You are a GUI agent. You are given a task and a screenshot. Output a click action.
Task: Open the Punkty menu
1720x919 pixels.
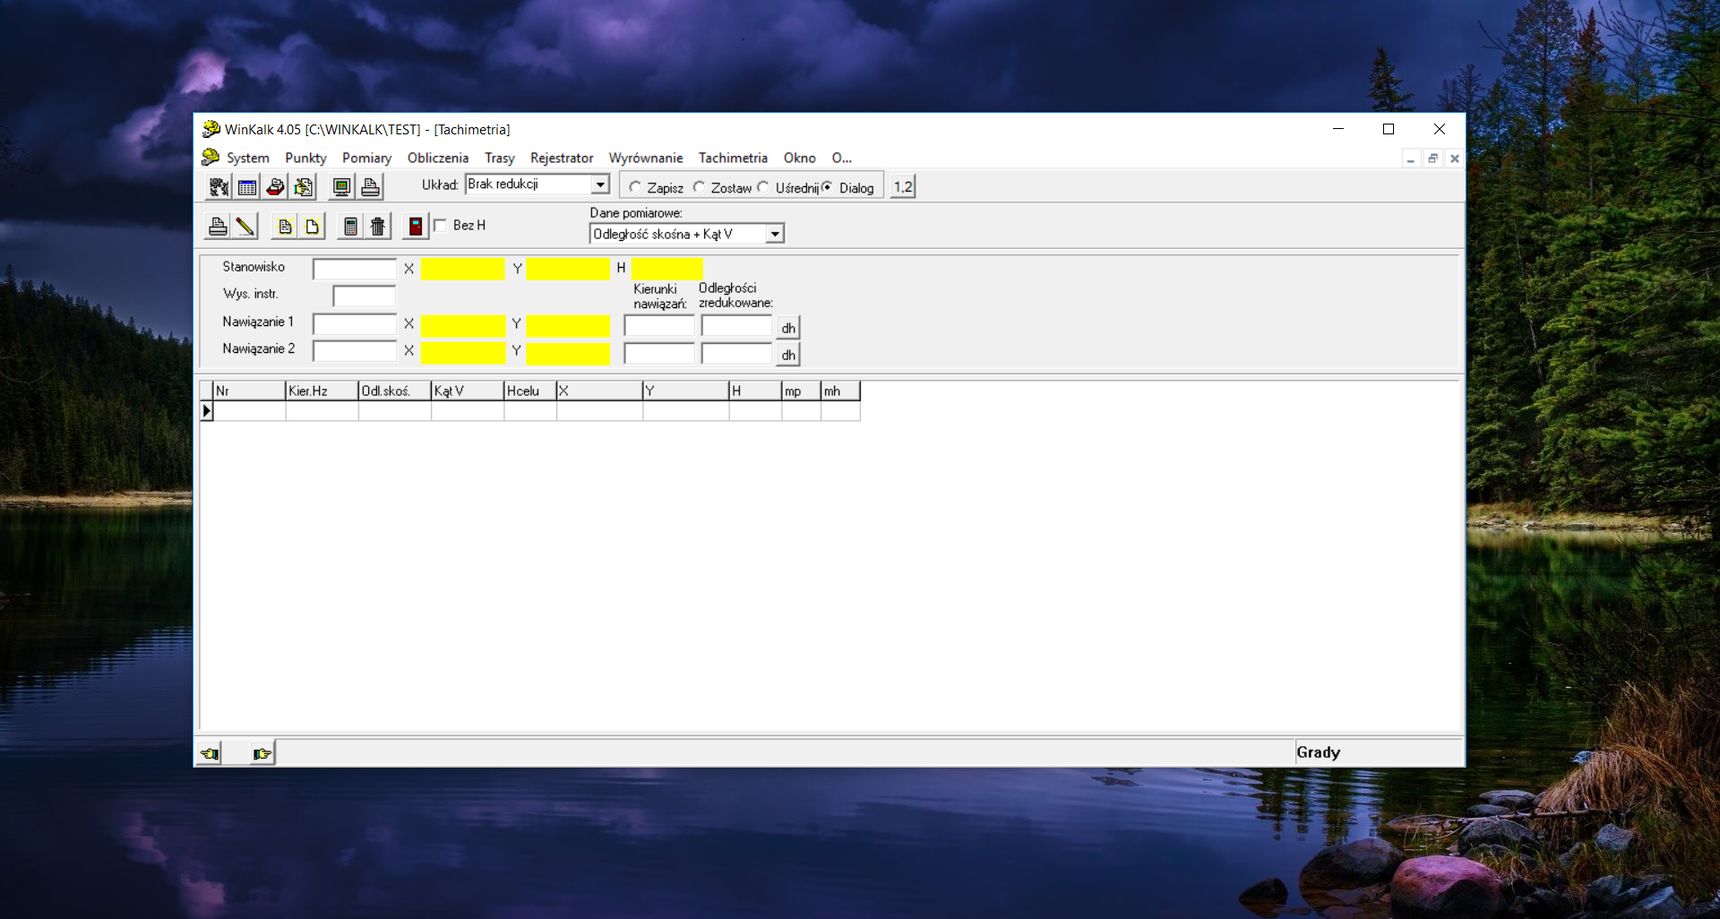(306, 158)
